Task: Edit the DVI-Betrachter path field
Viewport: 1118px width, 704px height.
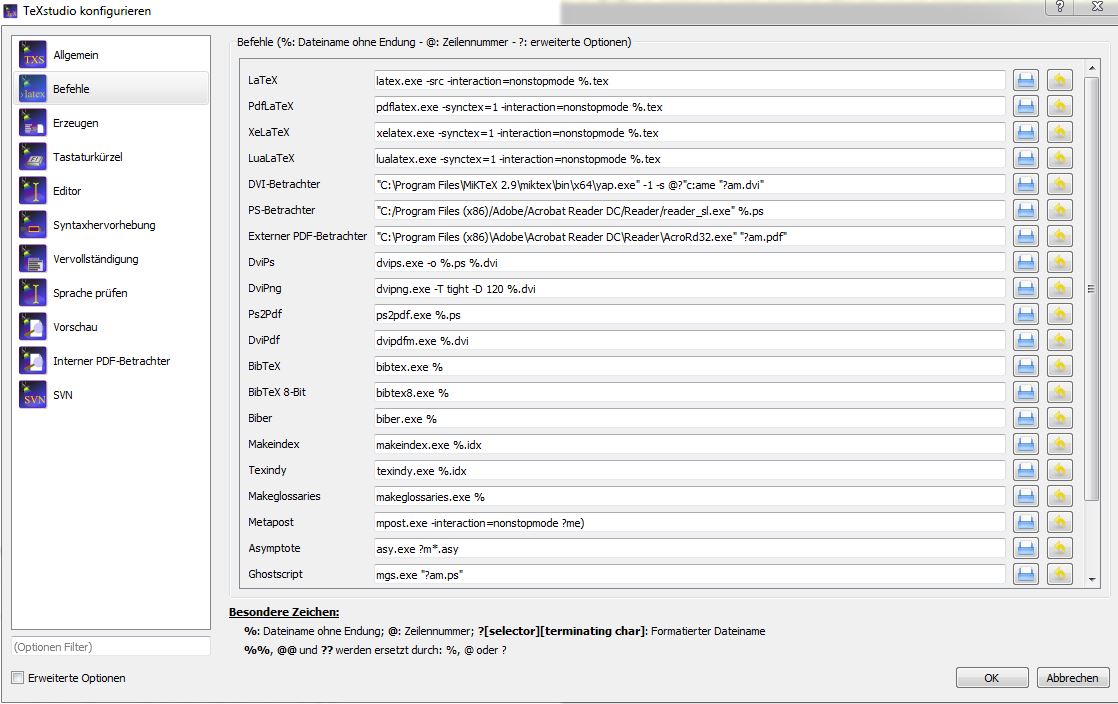Action: [689, 185]
